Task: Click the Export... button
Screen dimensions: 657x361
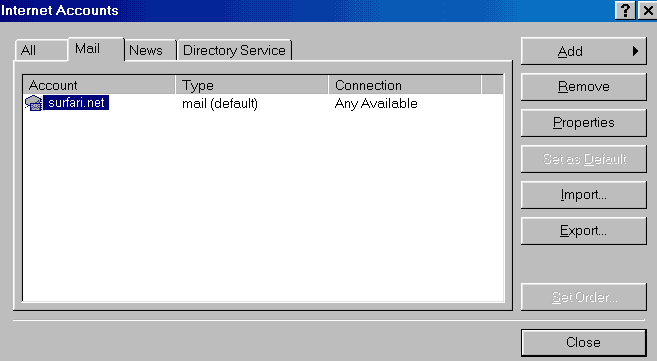Action: (x=584, y=231)
